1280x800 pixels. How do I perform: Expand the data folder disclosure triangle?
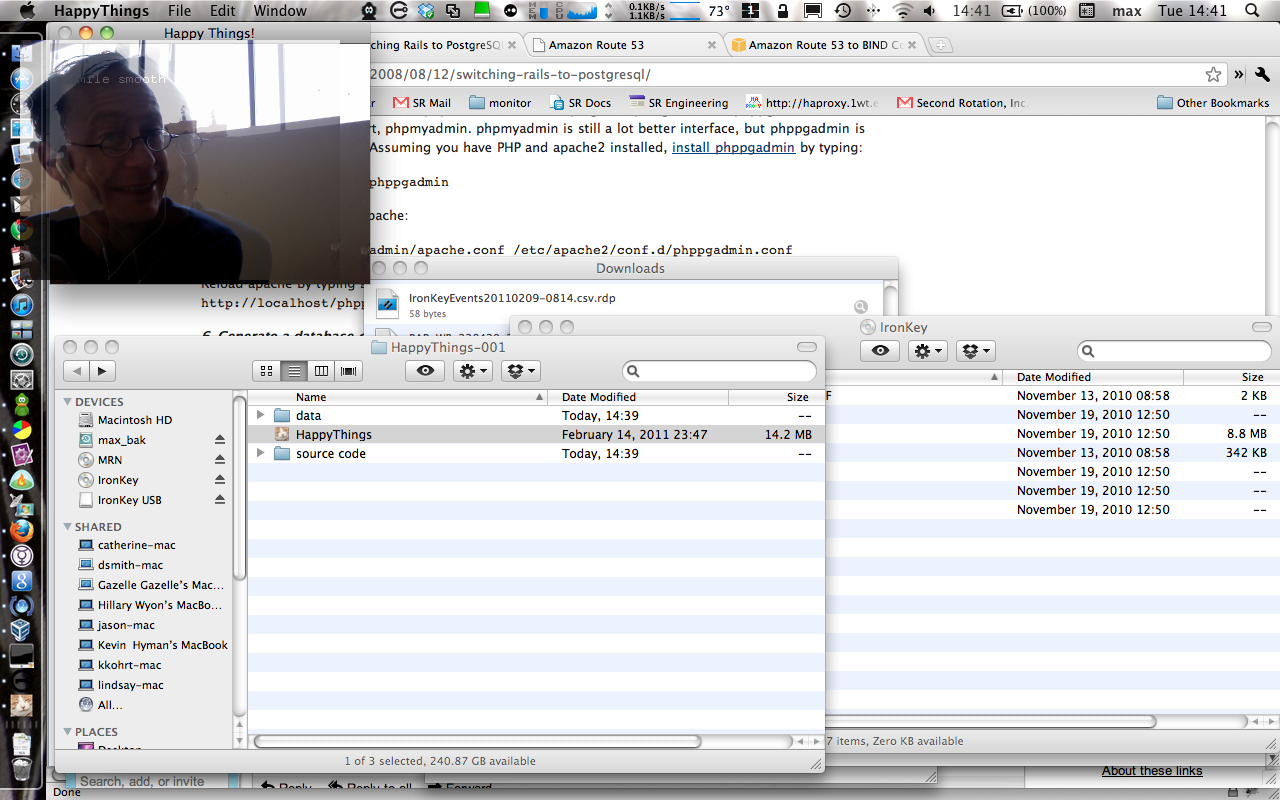(x=260, y=415)
